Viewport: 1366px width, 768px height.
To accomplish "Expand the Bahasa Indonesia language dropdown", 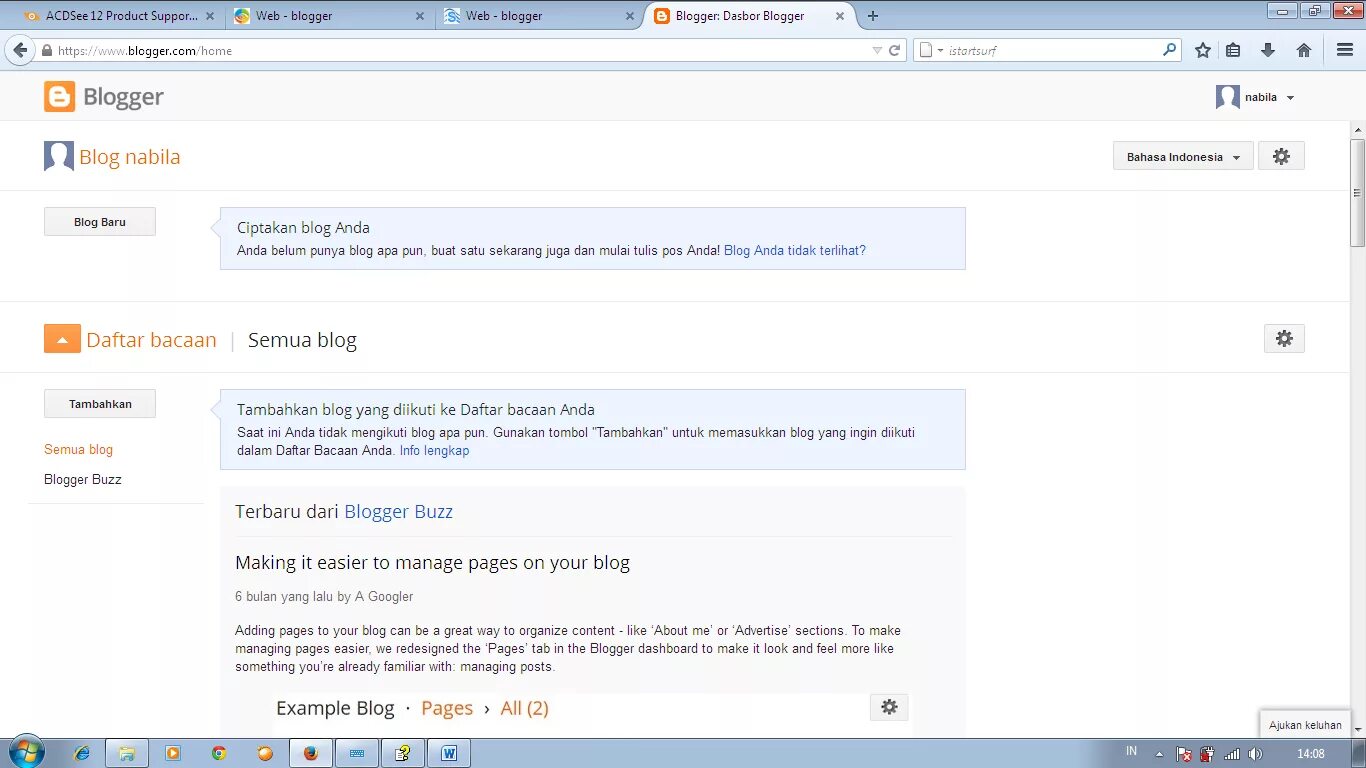I will coord(1183,157).
